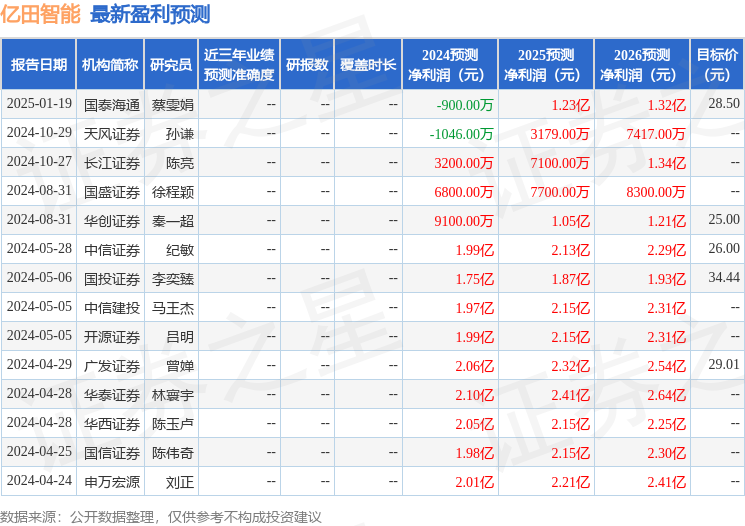Select analyst name 刘正
The height and width of the screenshot is (526, 745).
click(x=180, y=482)
